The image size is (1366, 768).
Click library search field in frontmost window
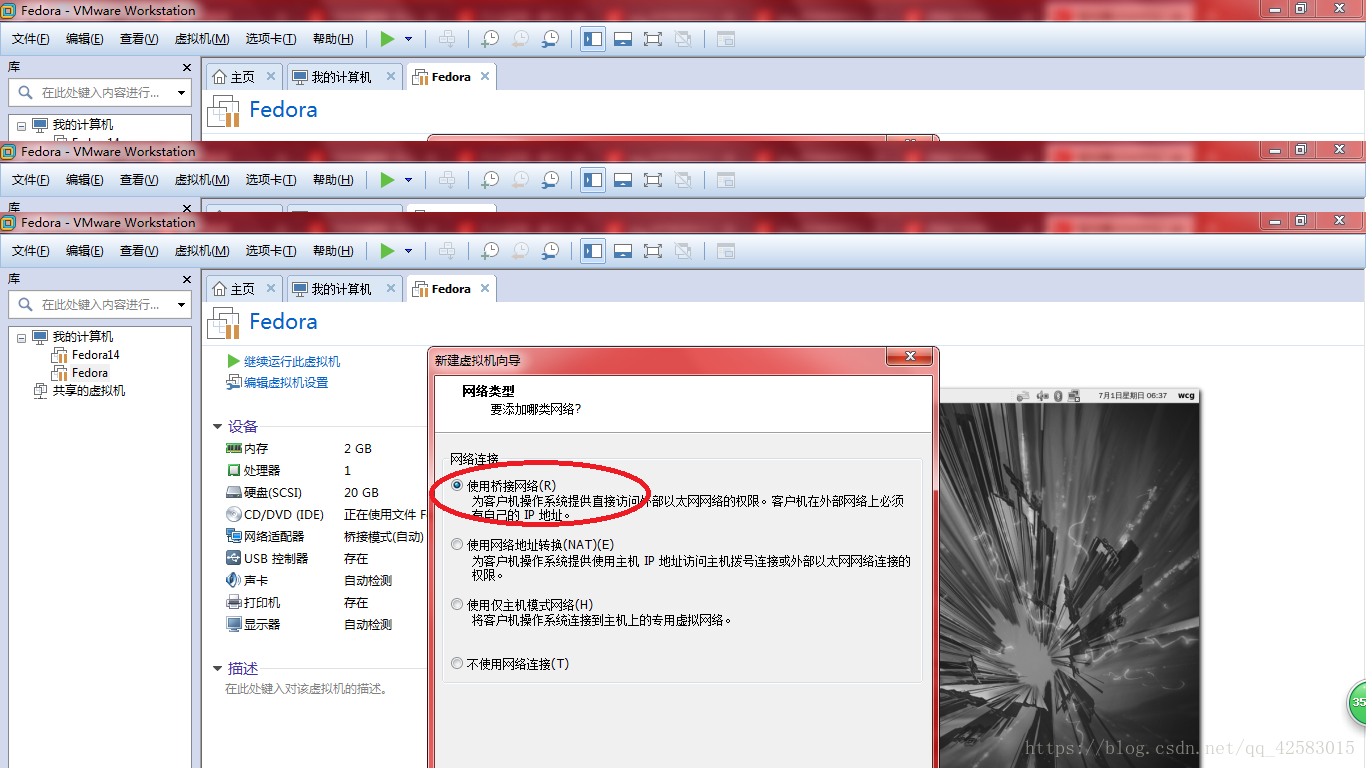[100, 305]
